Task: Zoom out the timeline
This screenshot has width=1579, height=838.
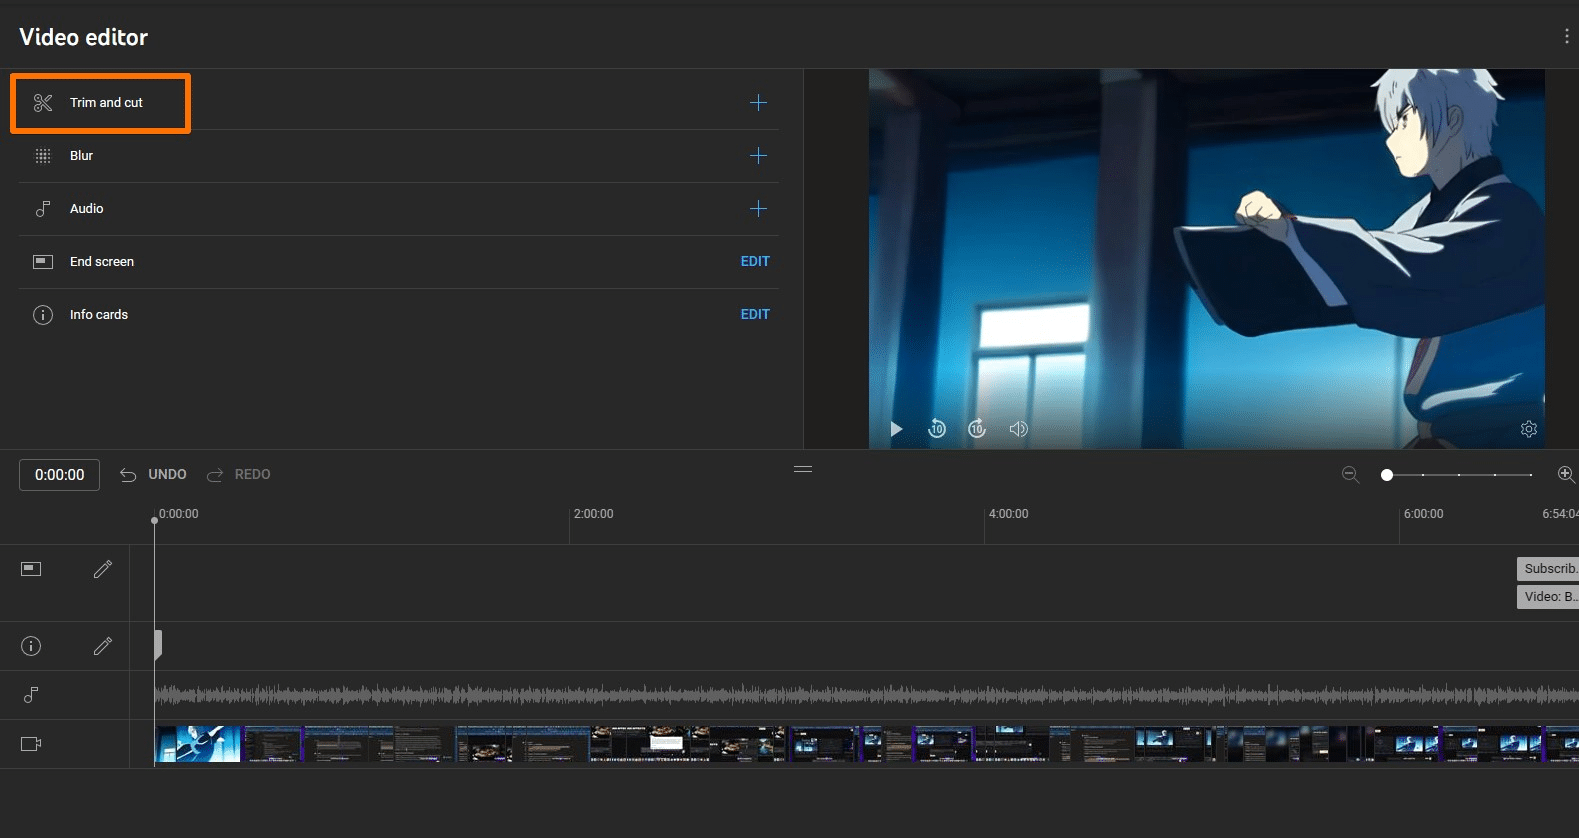Action: click(x=1350, y=475)
